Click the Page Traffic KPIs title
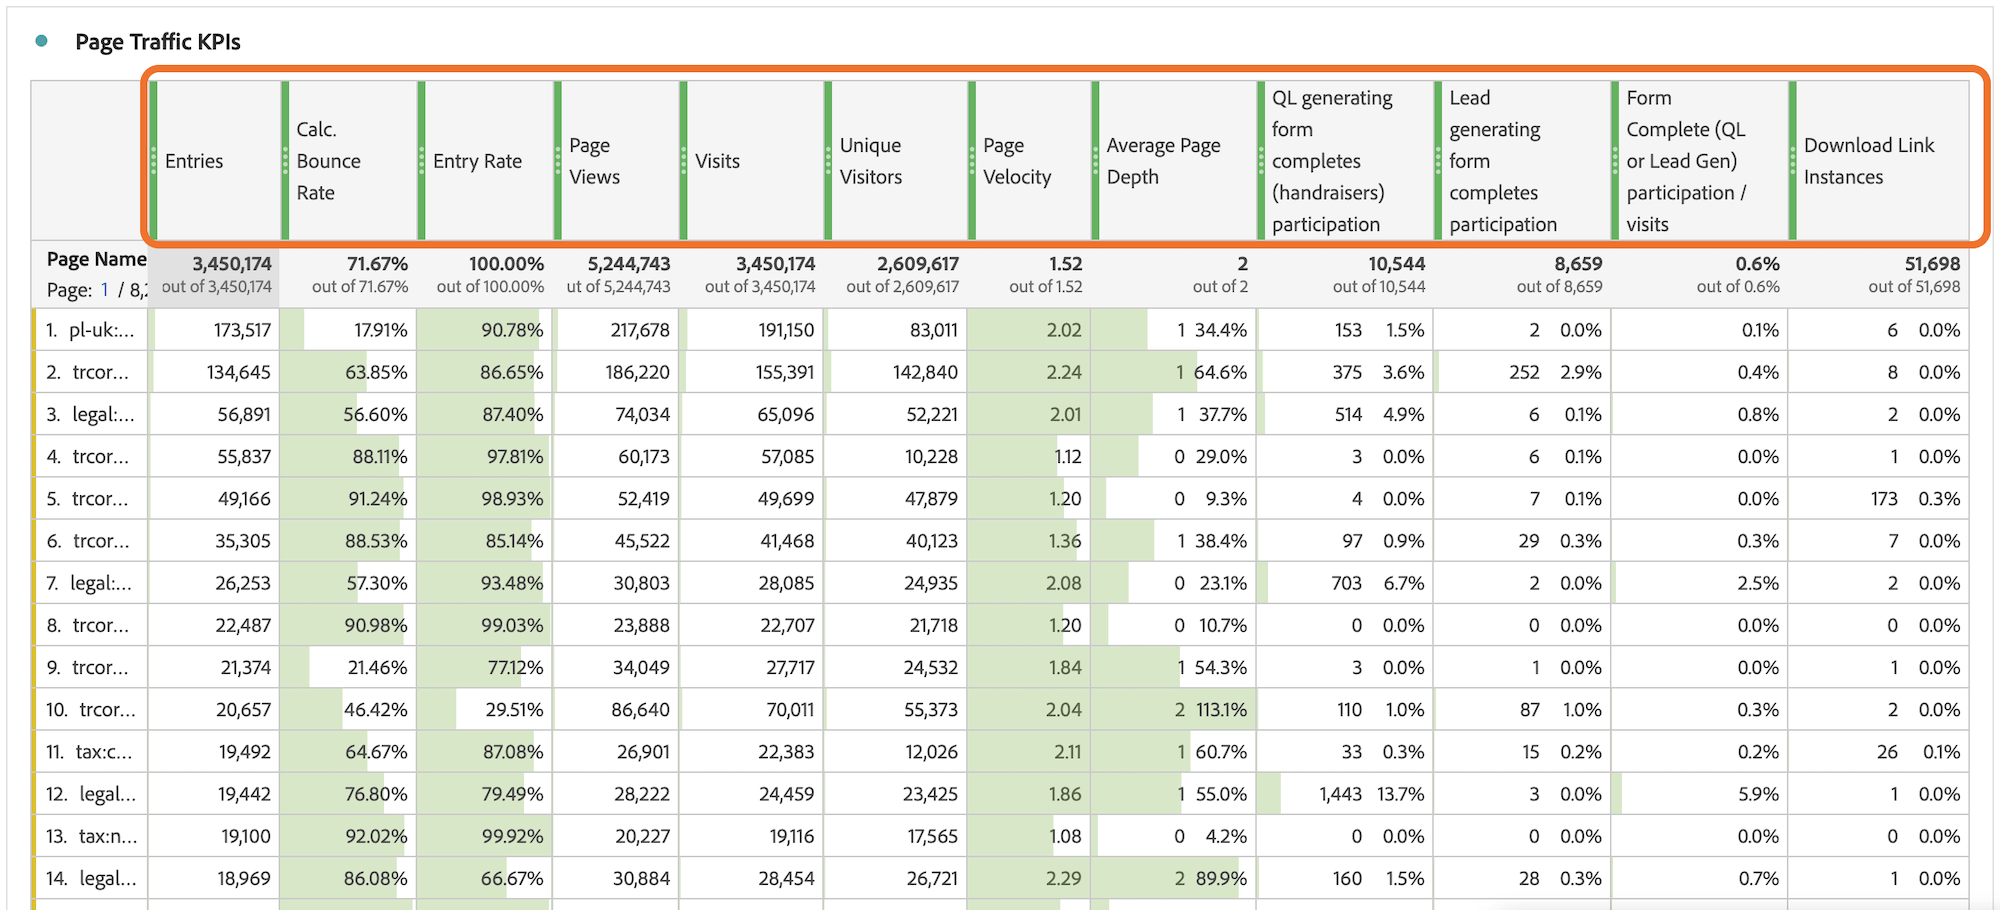2000x910 pixels. (158, 42)
